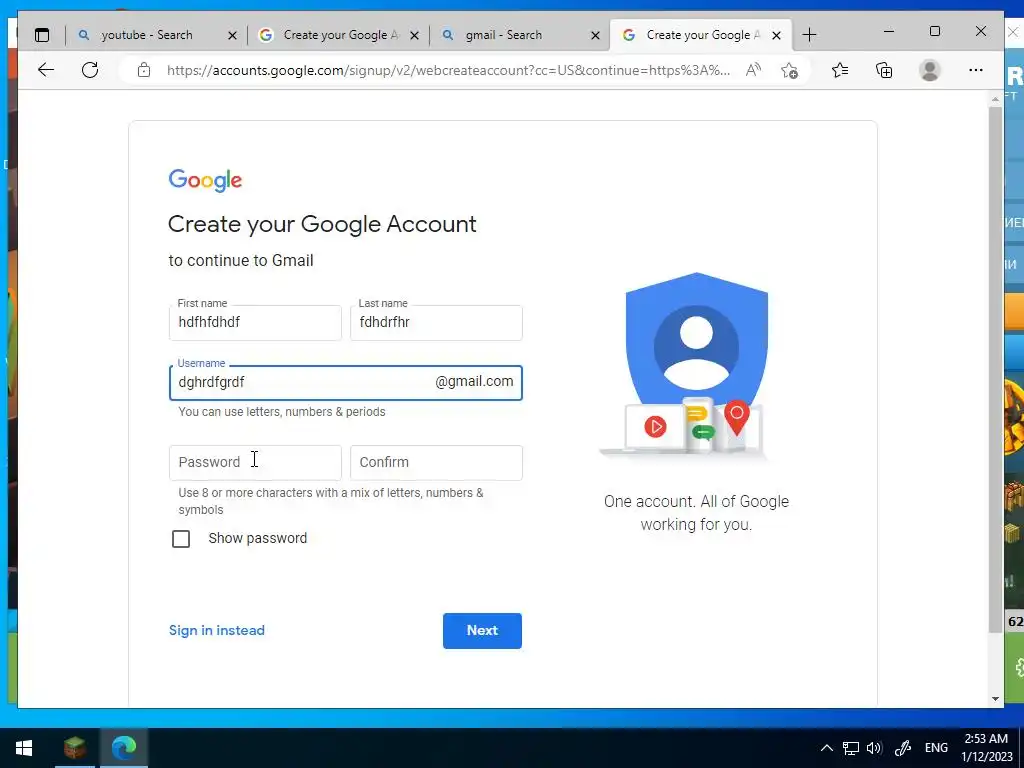Close the active Create your Google Account tab

776,35
